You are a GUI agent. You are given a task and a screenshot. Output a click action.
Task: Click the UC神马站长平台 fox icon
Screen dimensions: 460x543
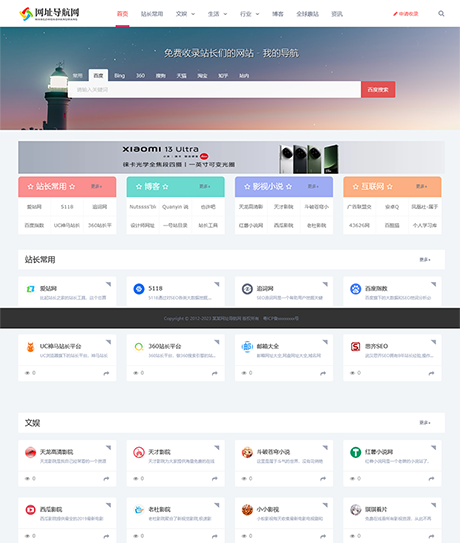(x=30, y=346)
